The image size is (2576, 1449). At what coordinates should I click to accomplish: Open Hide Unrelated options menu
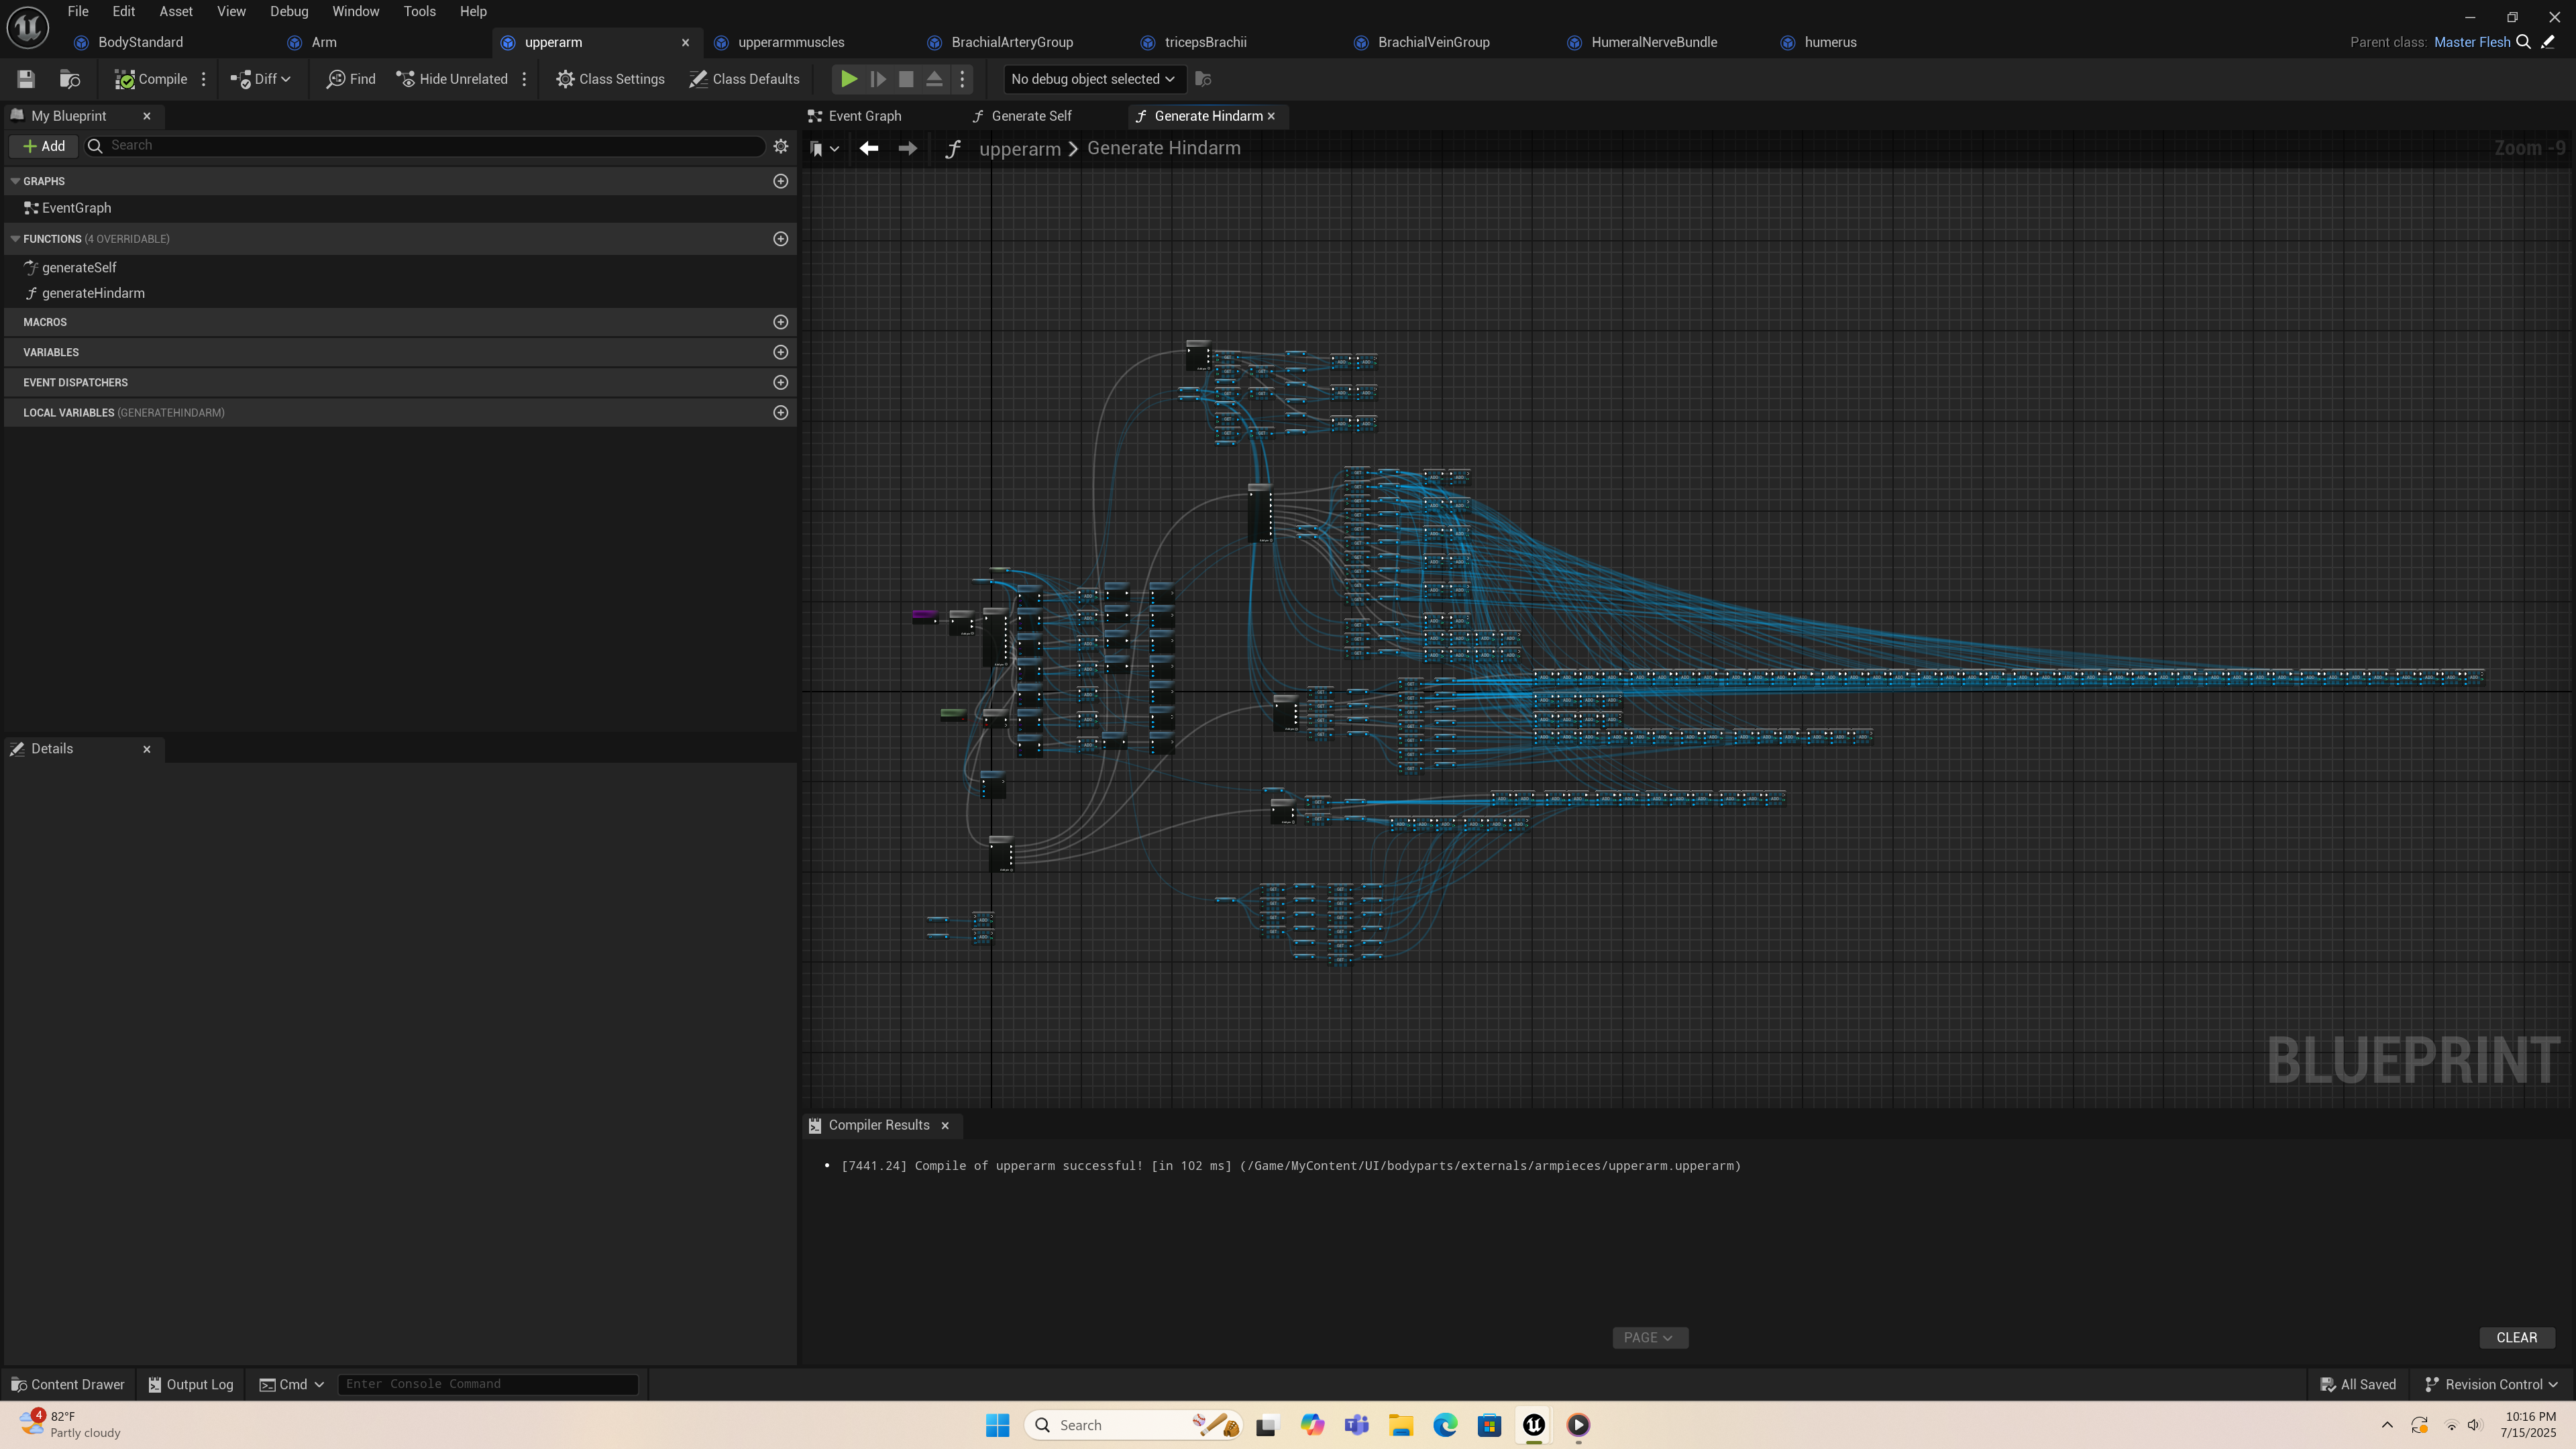524,79
